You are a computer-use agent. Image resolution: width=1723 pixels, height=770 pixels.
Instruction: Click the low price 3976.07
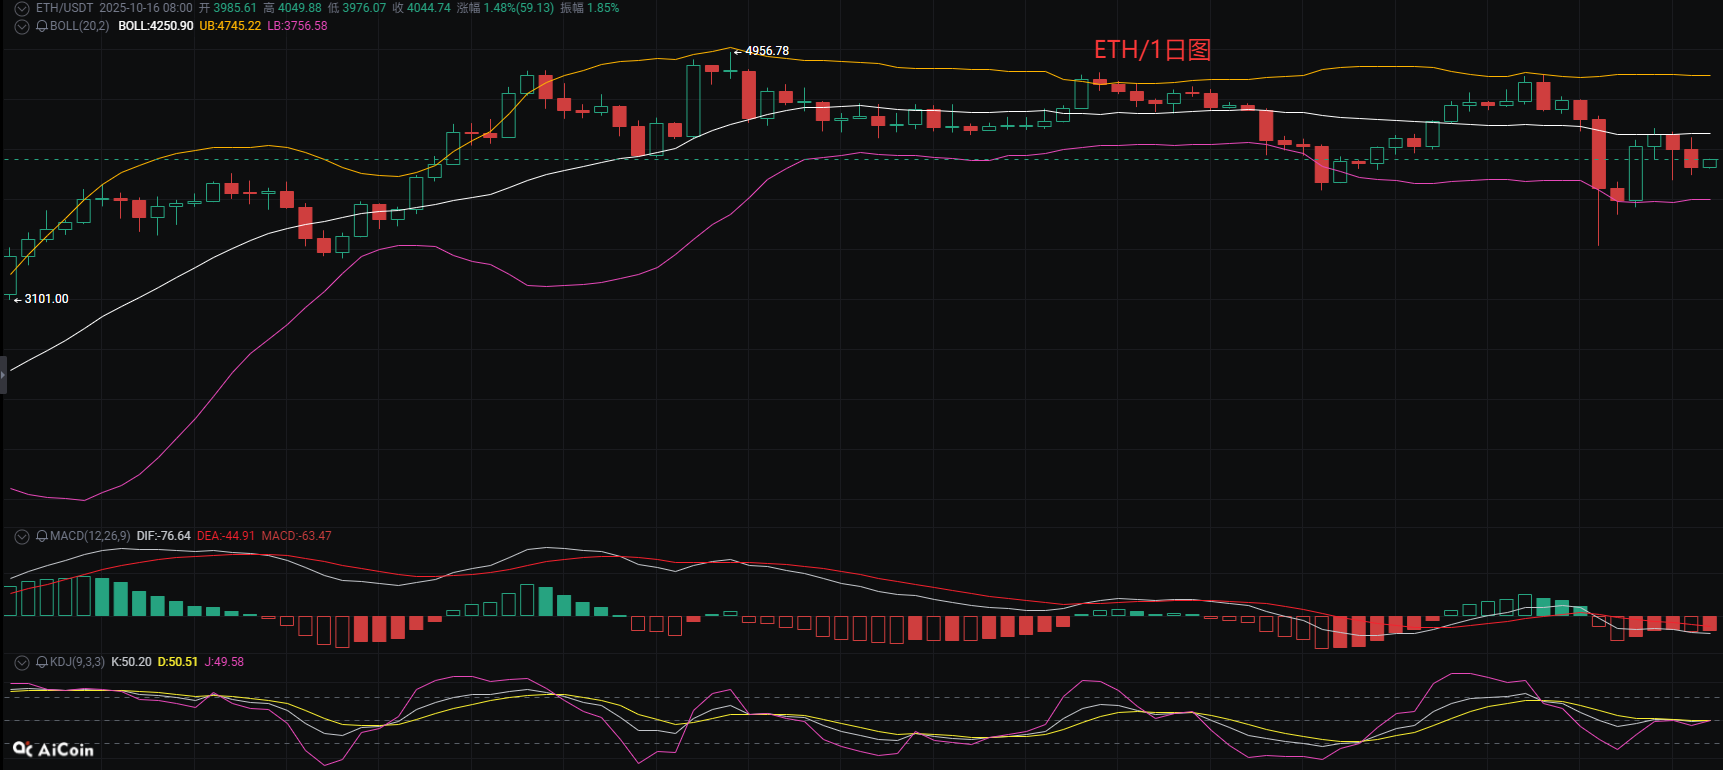click(364, 8)
